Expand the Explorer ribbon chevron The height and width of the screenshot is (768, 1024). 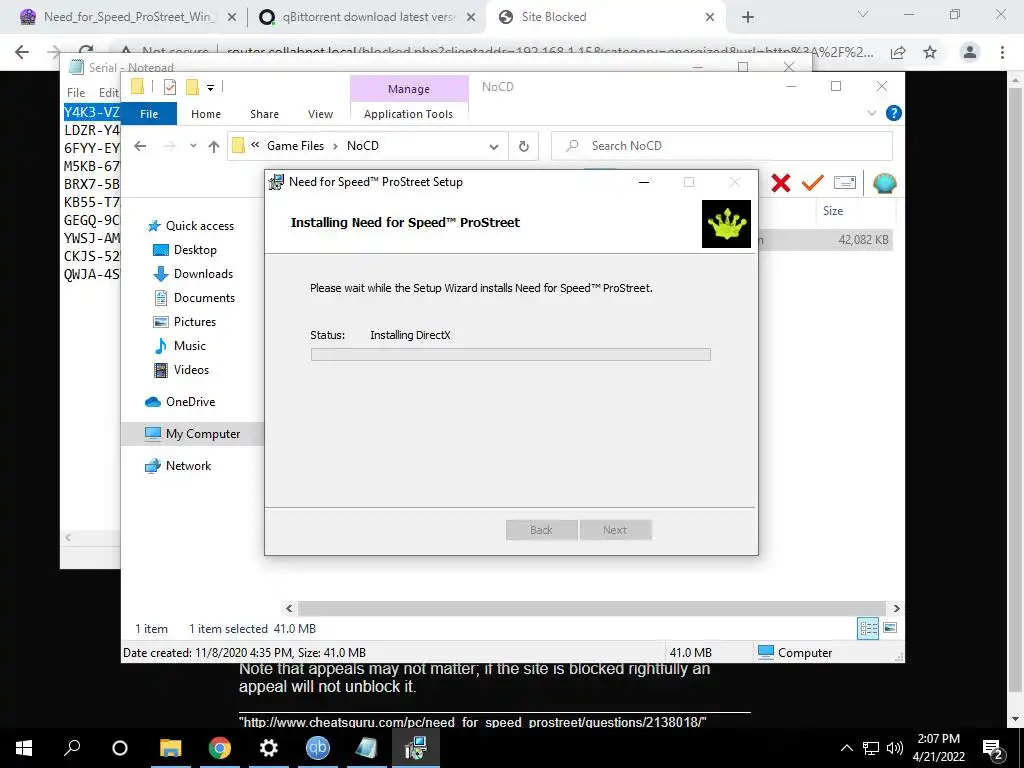872,113
